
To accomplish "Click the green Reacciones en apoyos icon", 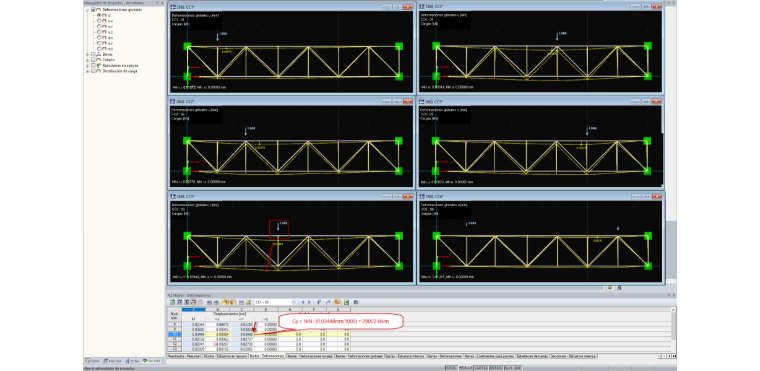I will coord(98,65).
